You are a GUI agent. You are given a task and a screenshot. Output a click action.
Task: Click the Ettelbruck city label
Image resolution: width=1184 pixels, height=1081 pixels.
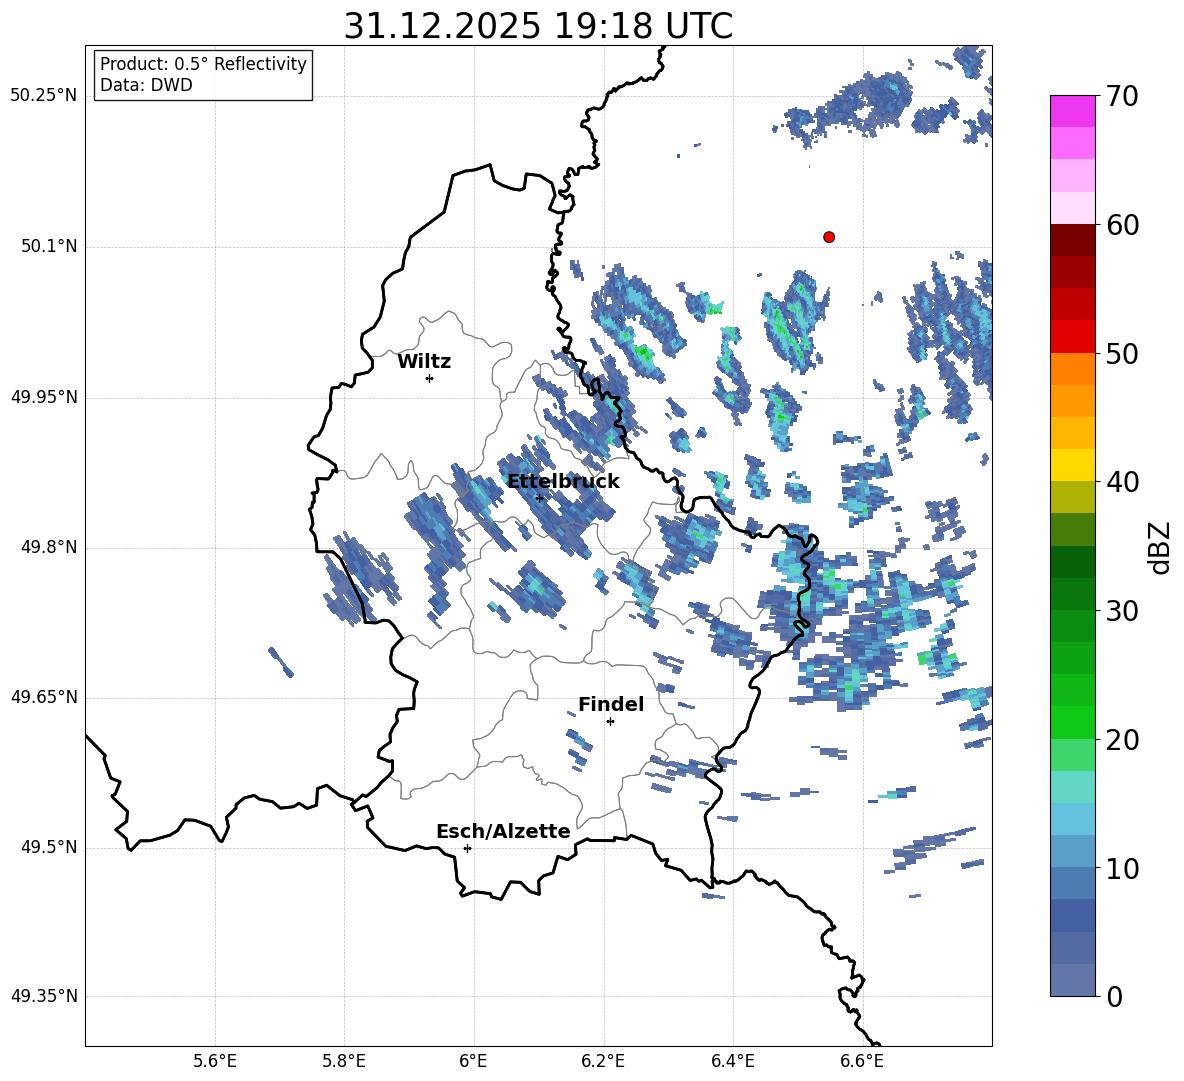click(x=563, y=482)
